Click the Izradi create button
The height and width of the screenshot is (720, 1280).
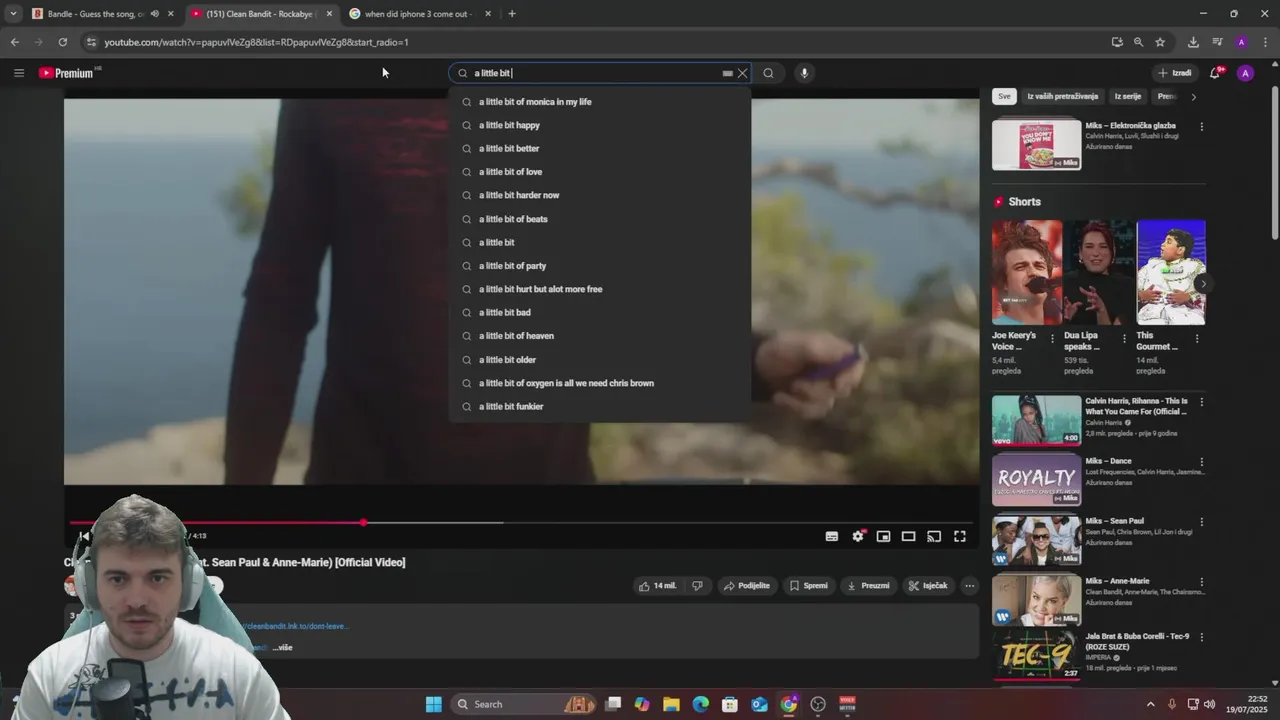click(1175, 73)
